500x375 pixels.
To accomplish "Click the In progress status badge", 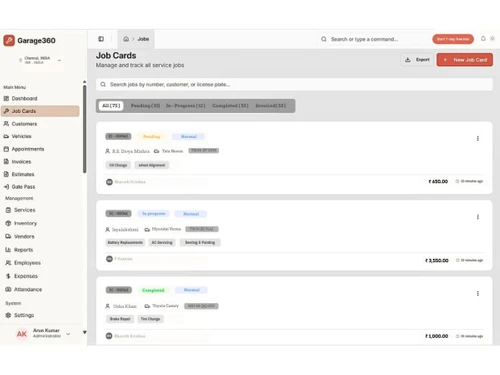I will point(154,213).
